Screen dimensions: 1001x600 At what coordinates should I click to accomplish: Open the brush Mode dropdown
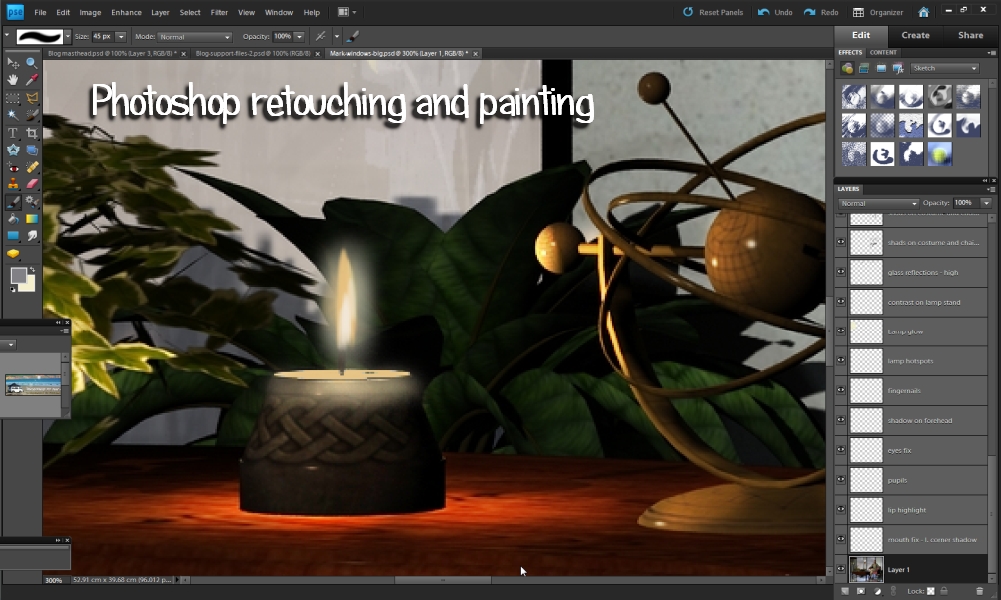point(195,37)
